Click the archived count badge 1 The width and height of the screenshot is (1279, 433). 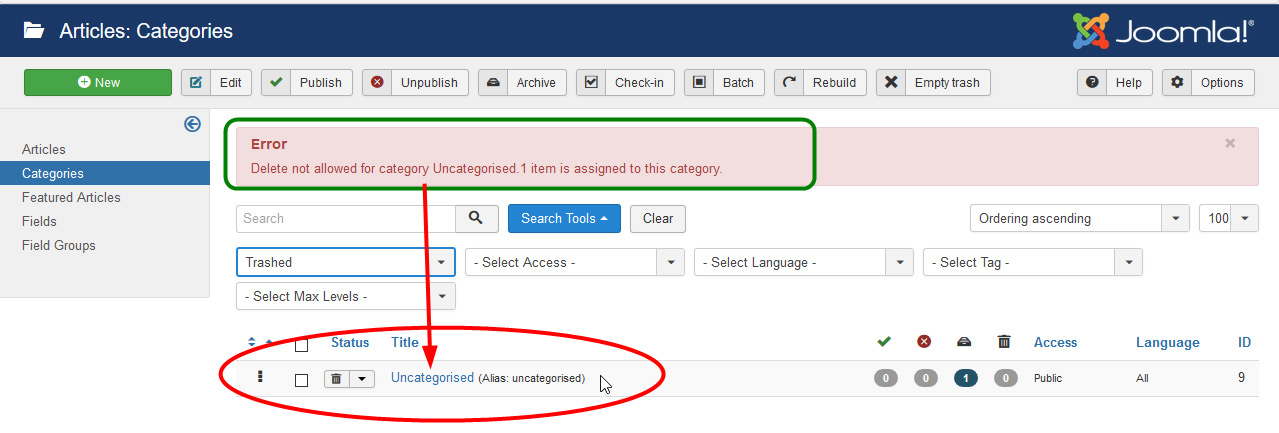965,378
